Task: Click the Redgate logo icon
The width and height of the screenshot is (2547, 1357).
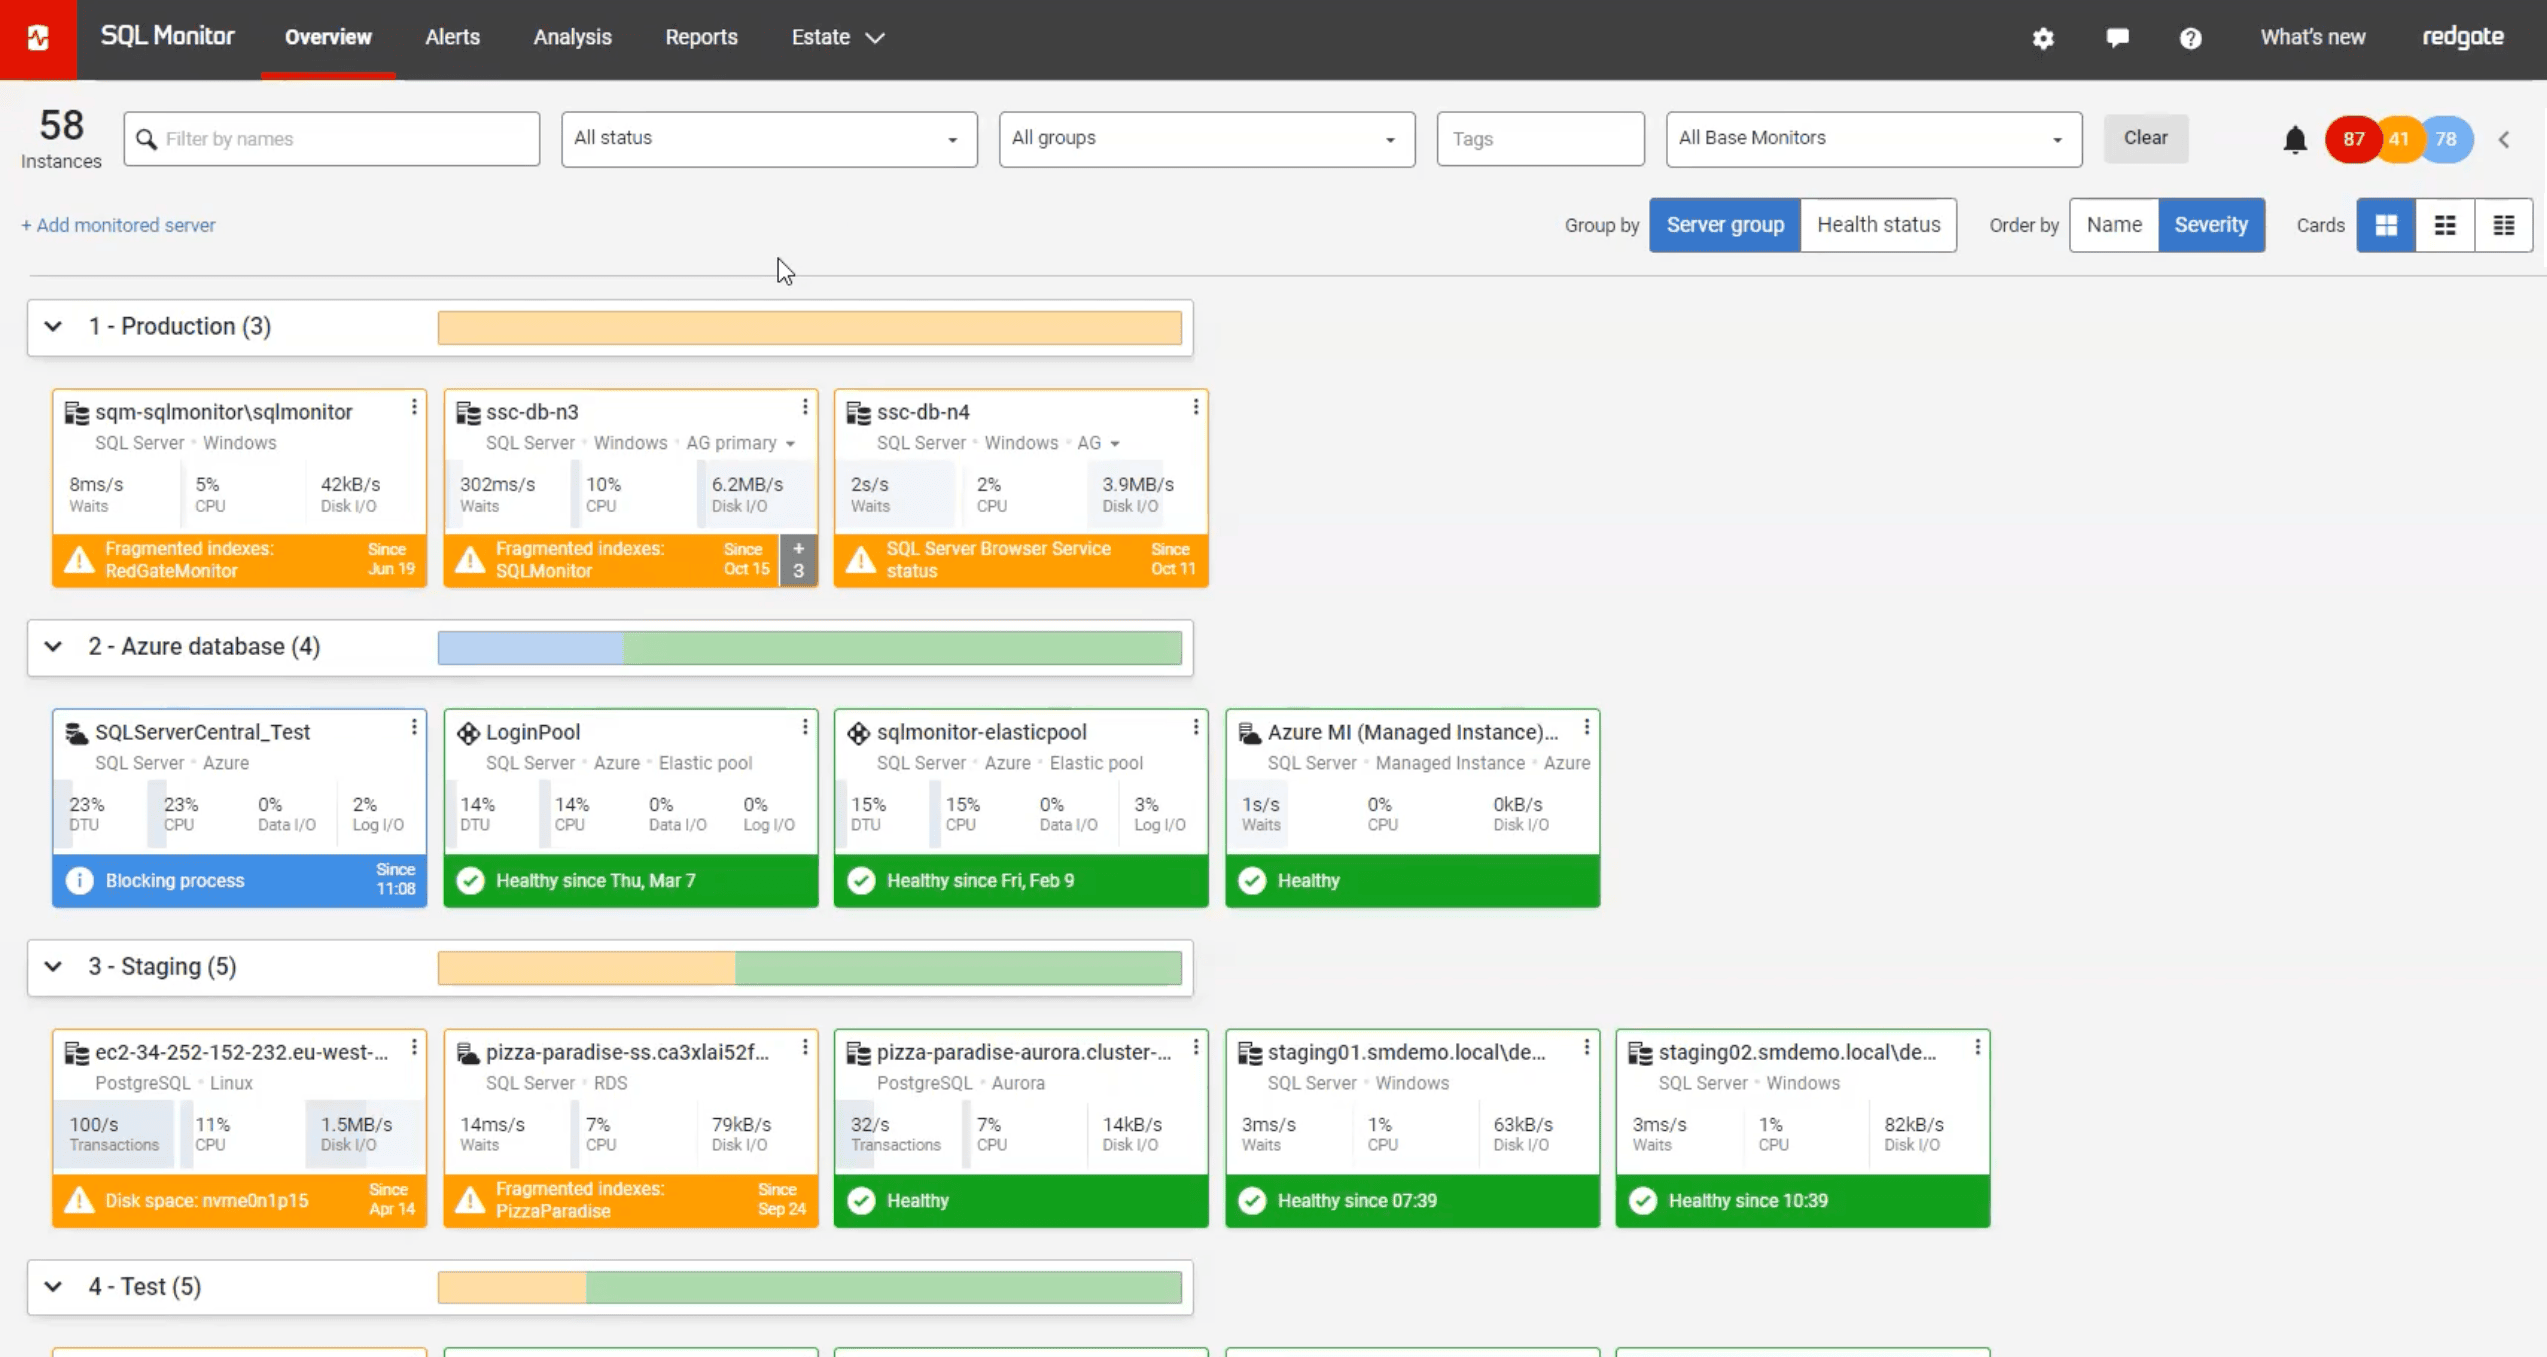Action: (x=38, y=39)
